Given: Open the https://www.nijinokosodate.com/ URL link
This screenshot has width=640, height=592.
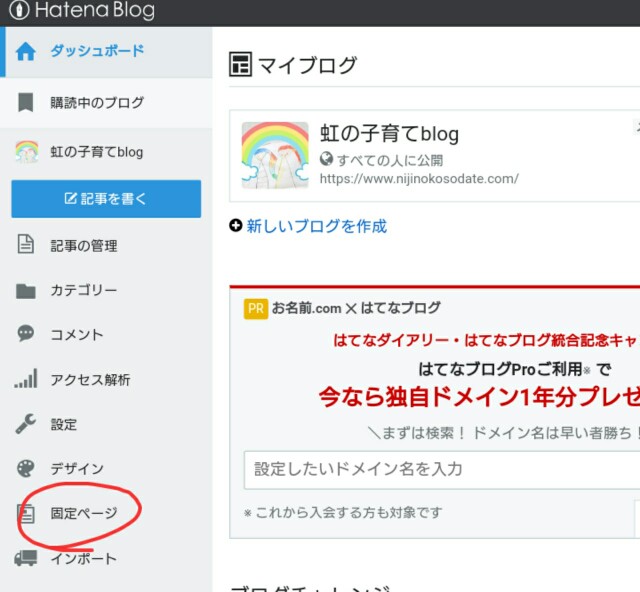Looking at the screenshot, I should [x=419, y=179].
